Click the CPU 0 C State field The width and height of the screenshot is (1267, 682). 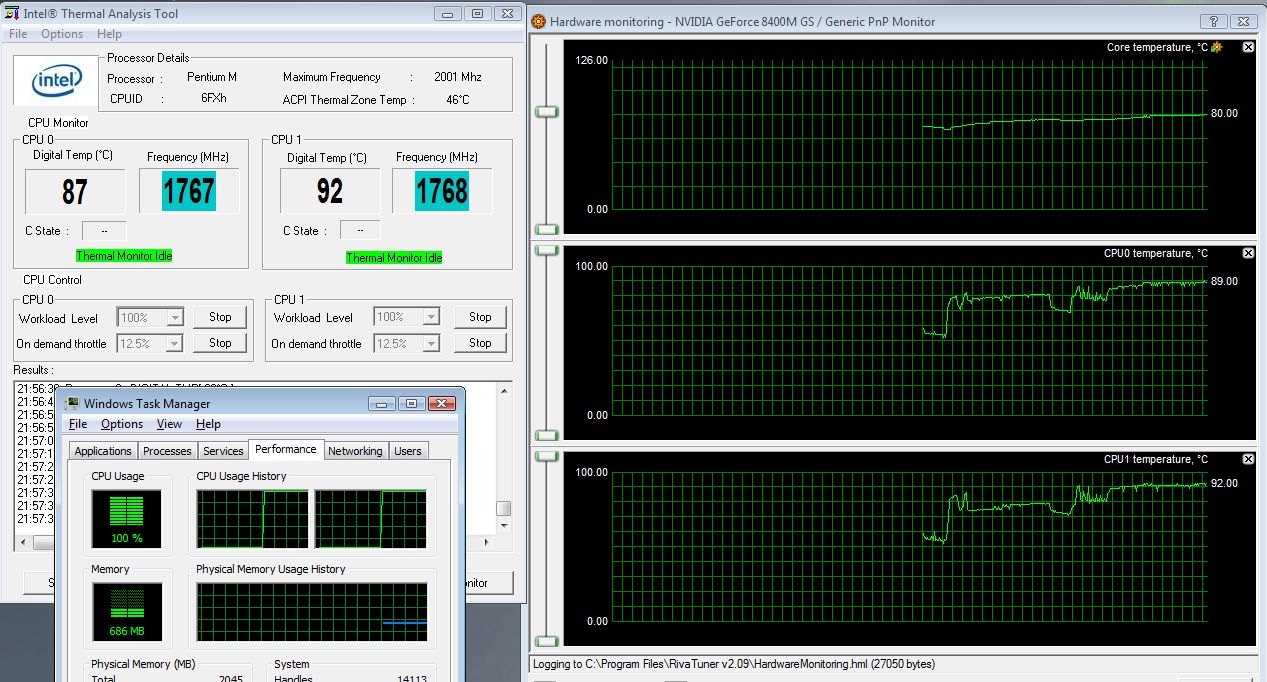coord(104,231)
